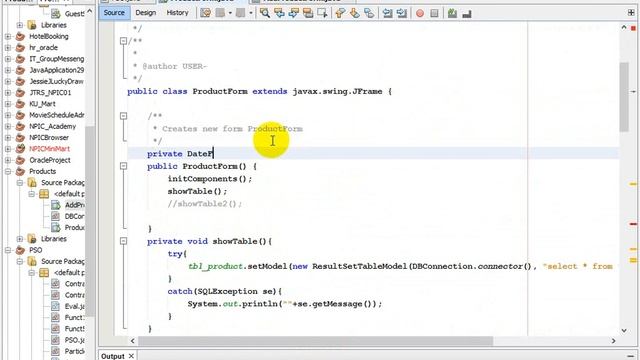Find the previous occurrence via toolbar icon
Screen dimensions: 640x360
click(x=279, y=13)
